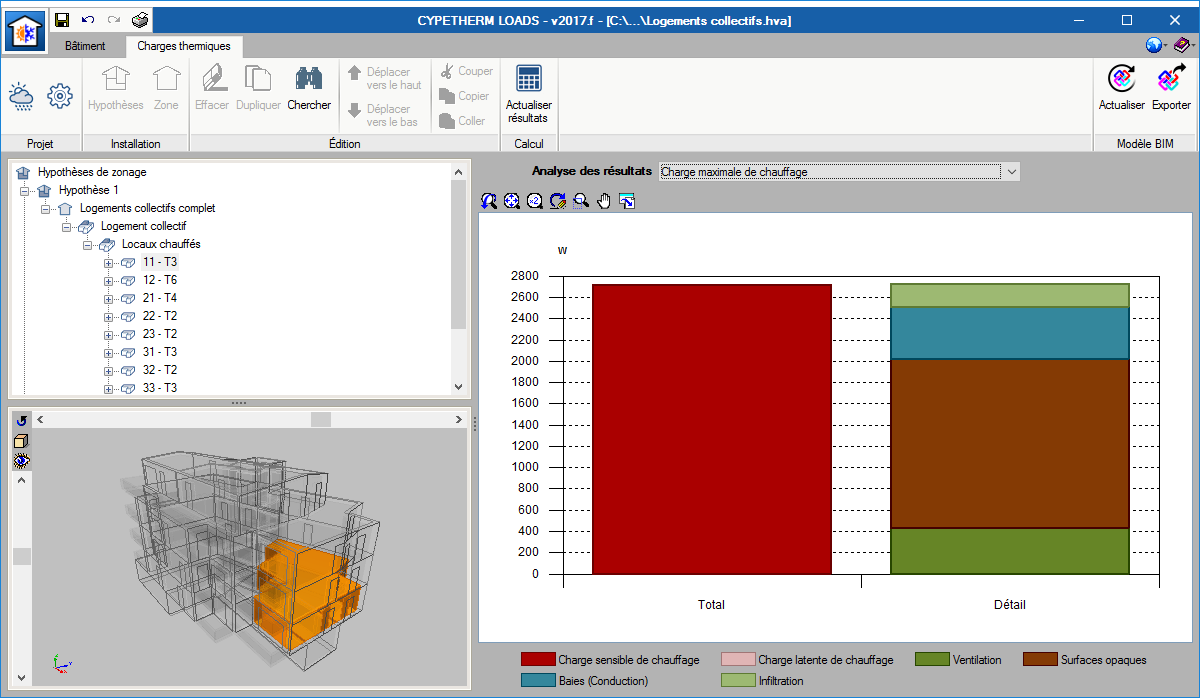Click Charge sensible de chauffage legend swatch
The width and height of the screenshot is (1200, 698).
point(537,660)
